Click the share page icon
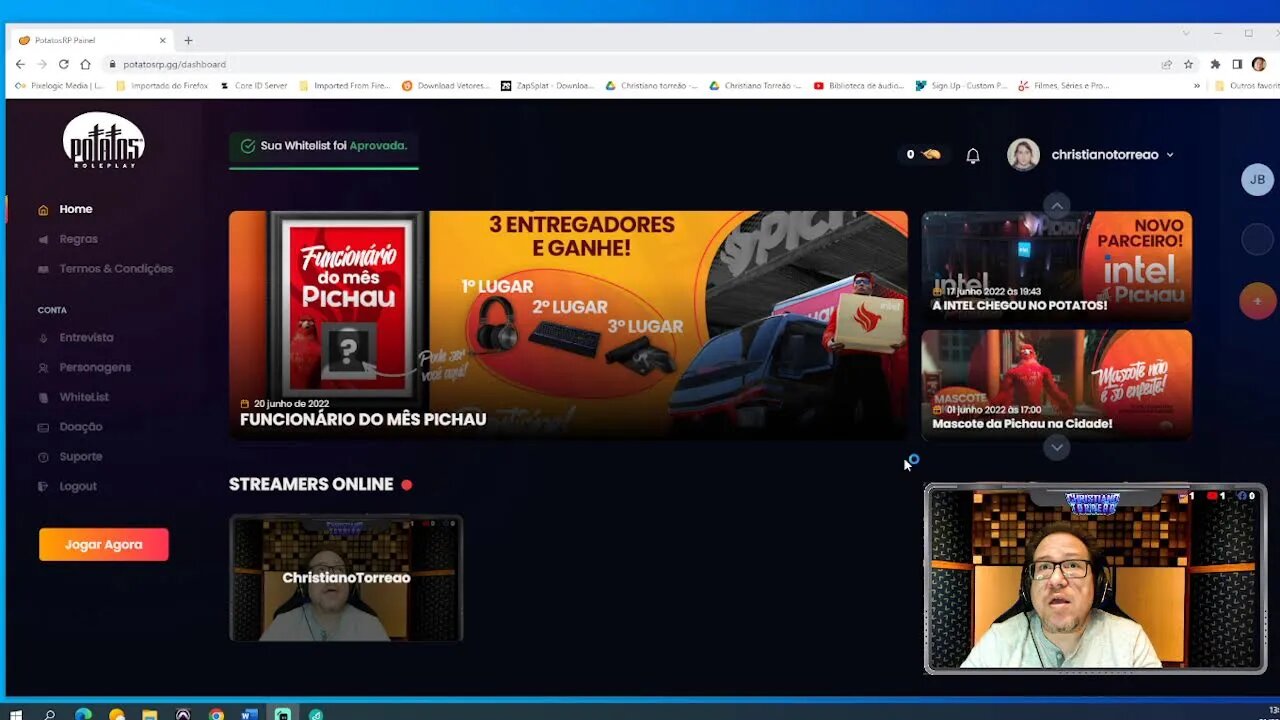Screen dimensions: 1280x720 1166,64
